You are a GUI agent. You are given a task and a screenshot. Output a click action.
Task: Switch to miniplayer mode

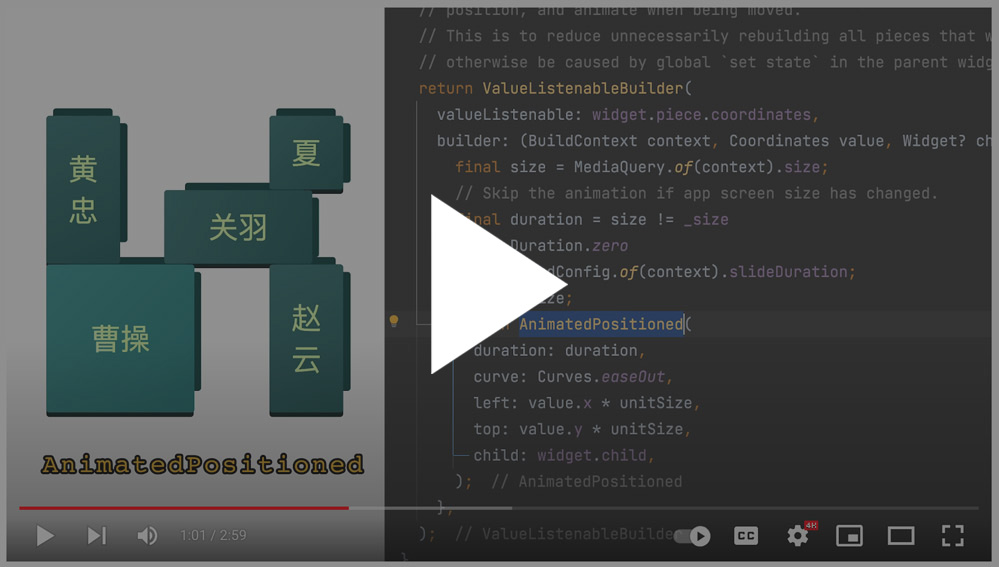coord(849,536)
